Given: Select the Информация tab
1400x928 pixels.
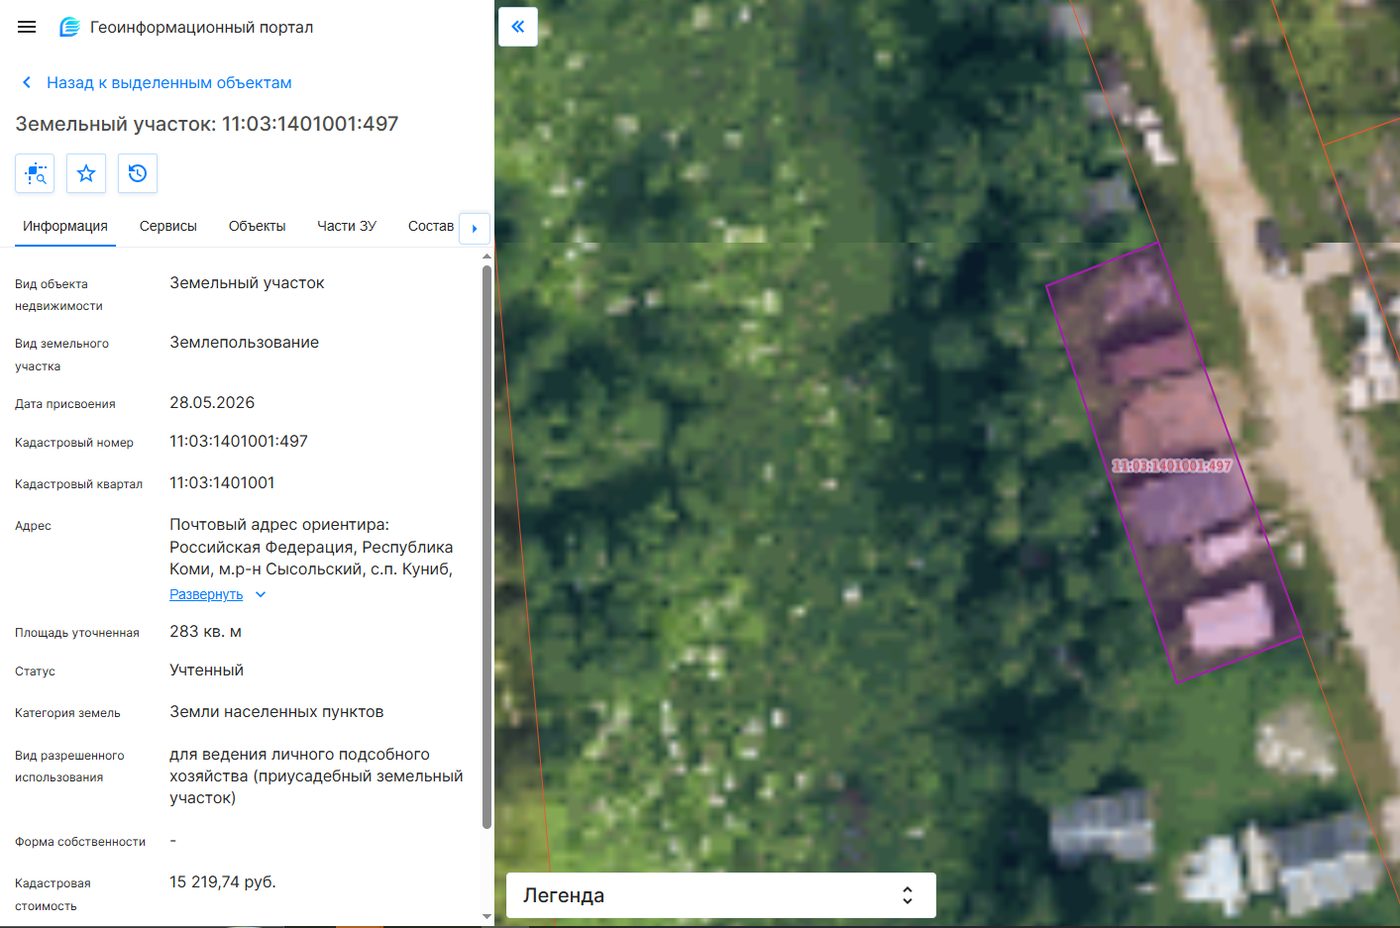Looking at the screenshot, I should click(x=65, y=226).
